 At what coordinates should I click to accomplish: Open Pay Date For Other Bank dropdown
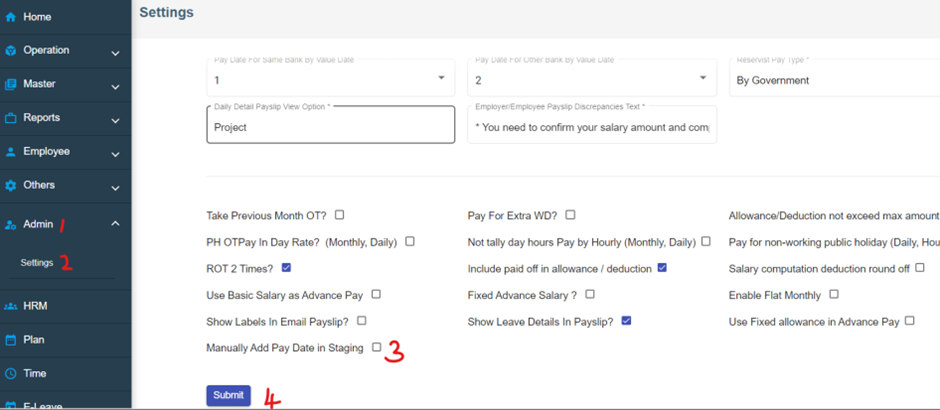coord(703,79)
